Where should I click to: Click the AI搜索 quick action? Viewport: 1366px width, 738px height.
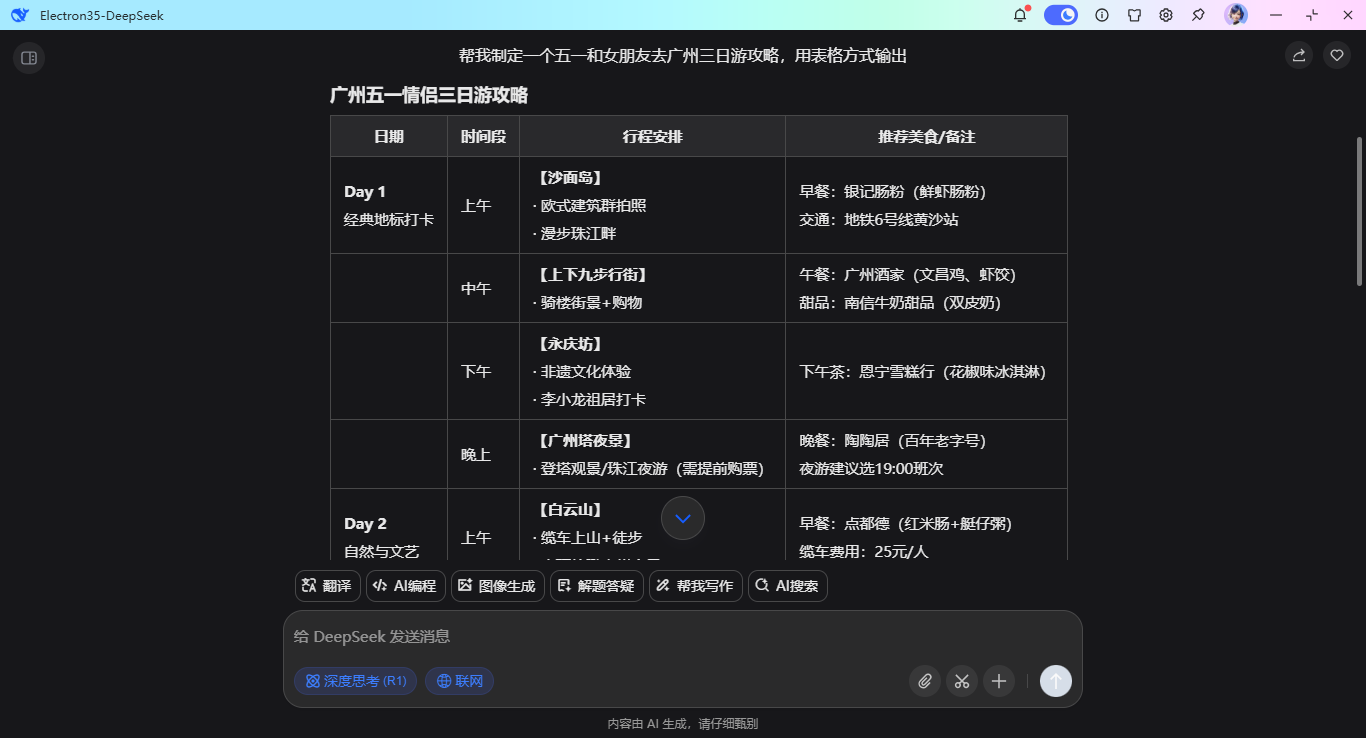coord(787,585)
